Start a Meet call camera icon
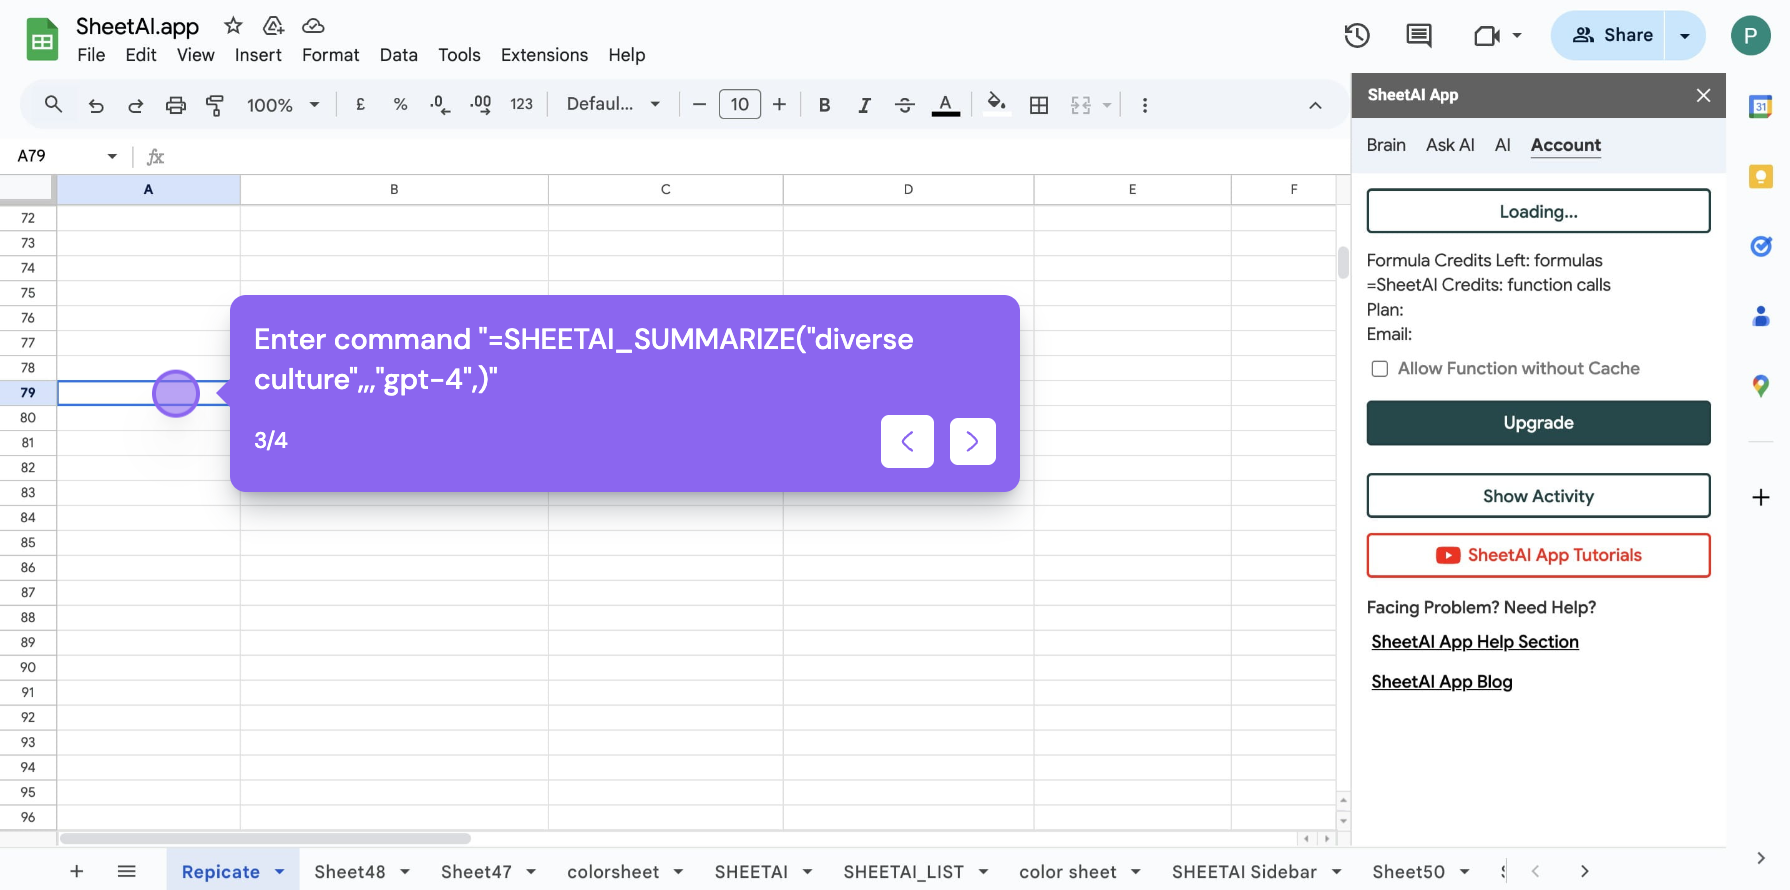The width and height of the screenshot is (1790, 890). point(1487,36)
